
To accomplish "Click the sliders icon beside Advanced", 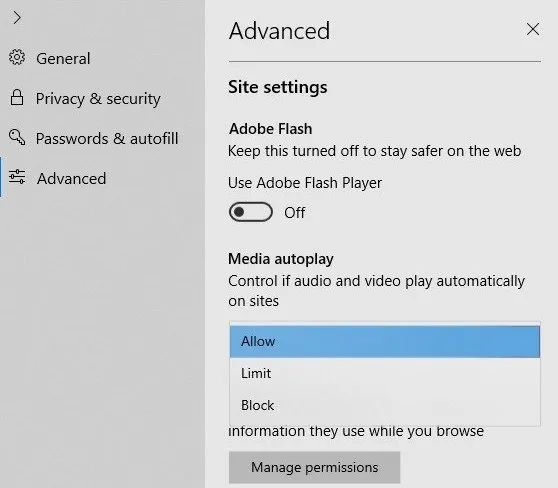I will point(17,177).
